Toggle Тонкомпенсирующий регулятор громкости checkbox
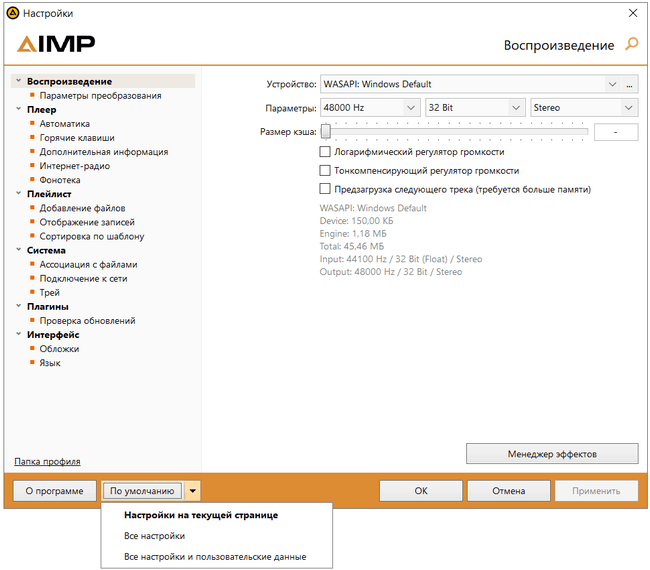This screenshot has height=570, width=650. click(325, 170)
